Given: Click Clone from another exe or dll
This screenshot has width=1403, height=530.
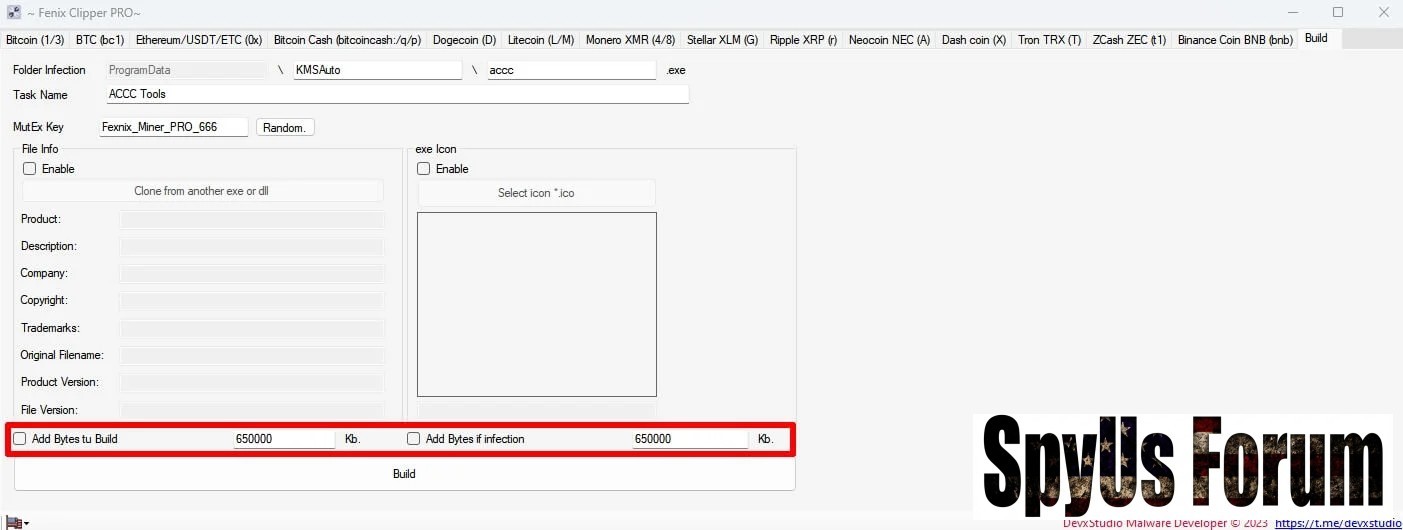Looking at the screenshot, I should pos(202,191).
